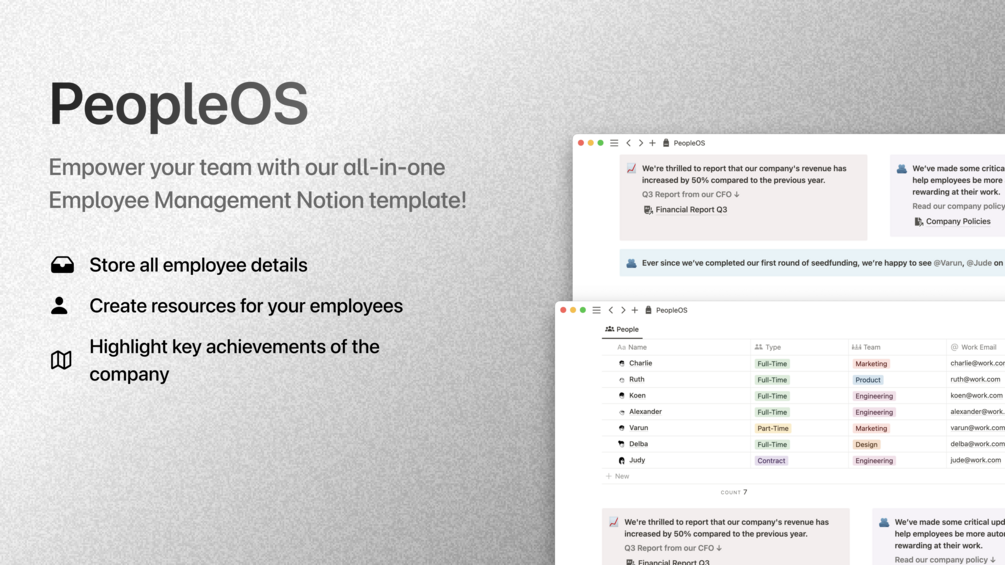
Task: Open Financial Report Q3 page in upper window
Action: point(691,209)
